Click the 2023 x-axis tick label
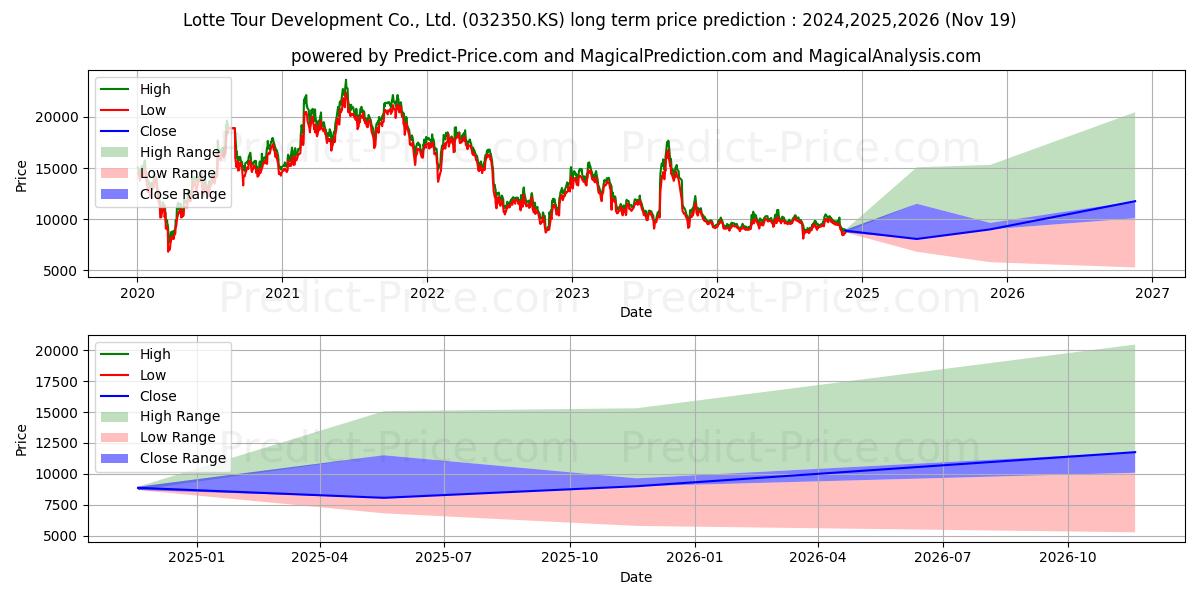This screenshot has width=1200, height=600. point(572,293)
